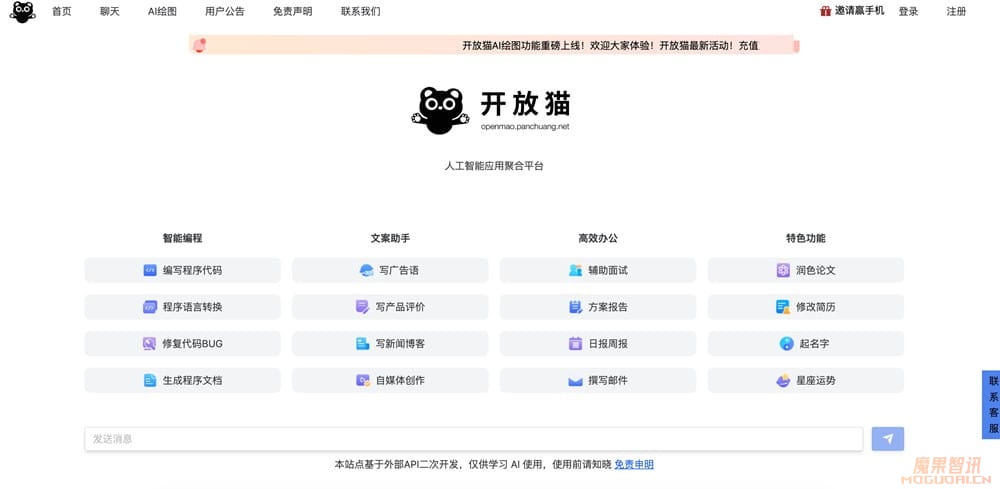Select the 润色论文 button

(806, 270)
